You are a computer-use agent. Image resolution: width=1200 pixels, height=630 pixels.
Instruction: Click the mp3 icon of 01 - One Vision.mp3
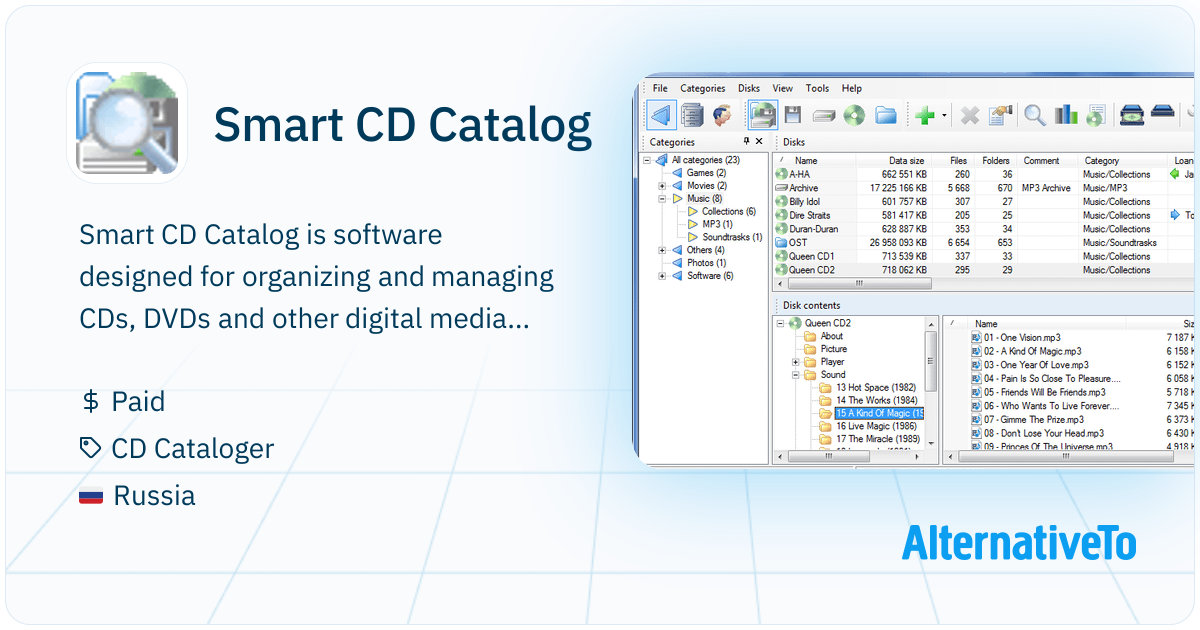click(977, 338)
